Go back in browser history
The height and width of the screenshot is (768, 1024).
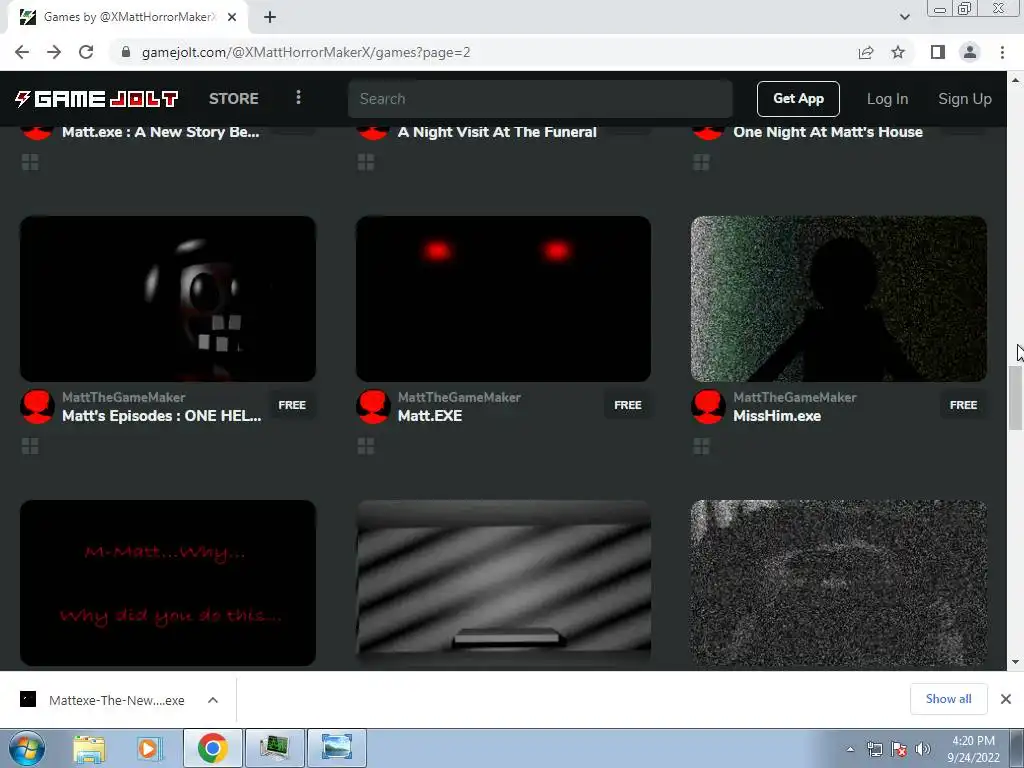click(22, 52)
